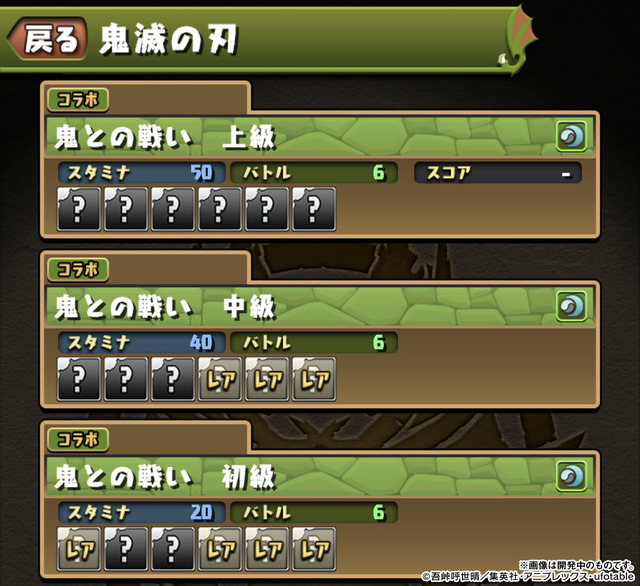Select the 鬼との戦い 初級 dungeon

tap(320, 477)
